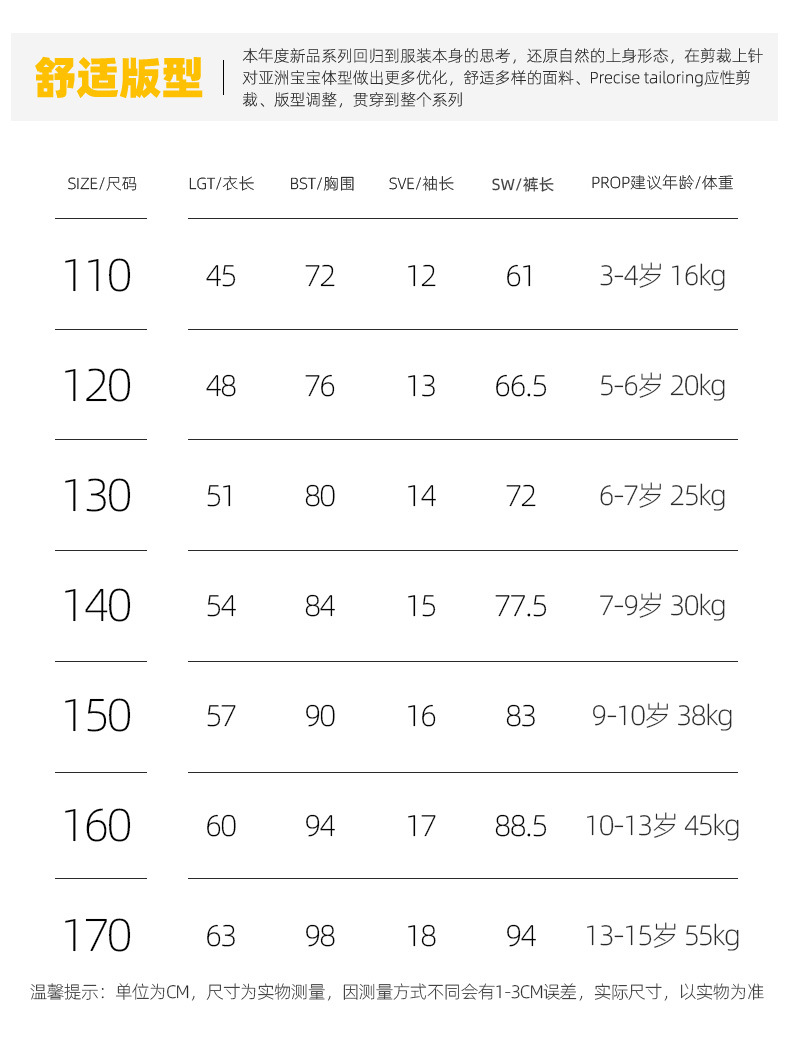The width and height of the screenshot is (790, 1055).
Task: Click the 66.5 pants length value
Action: (521, 386)
